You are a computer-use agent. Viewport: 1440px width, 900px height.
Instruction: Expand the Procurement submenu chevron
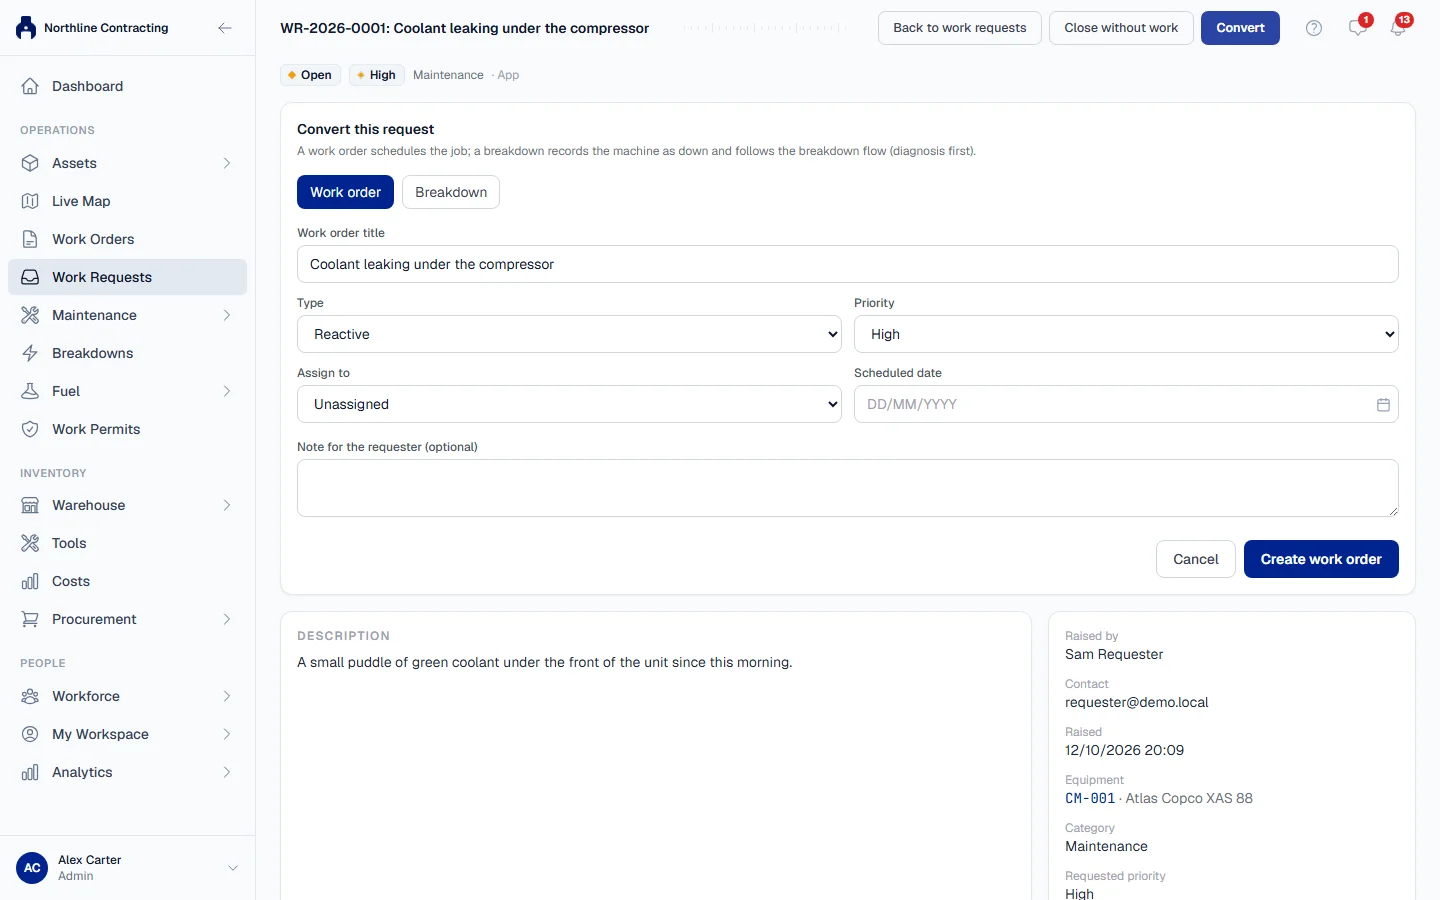[227, 619]
